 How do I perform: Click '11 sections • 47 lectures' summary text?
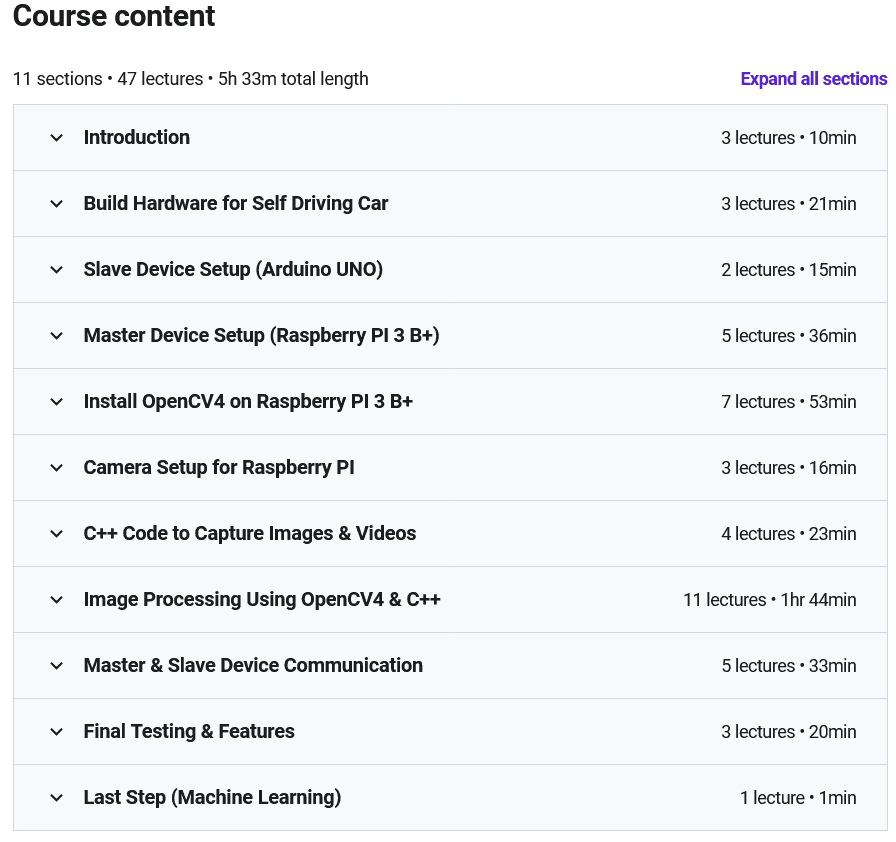(107, 79)
